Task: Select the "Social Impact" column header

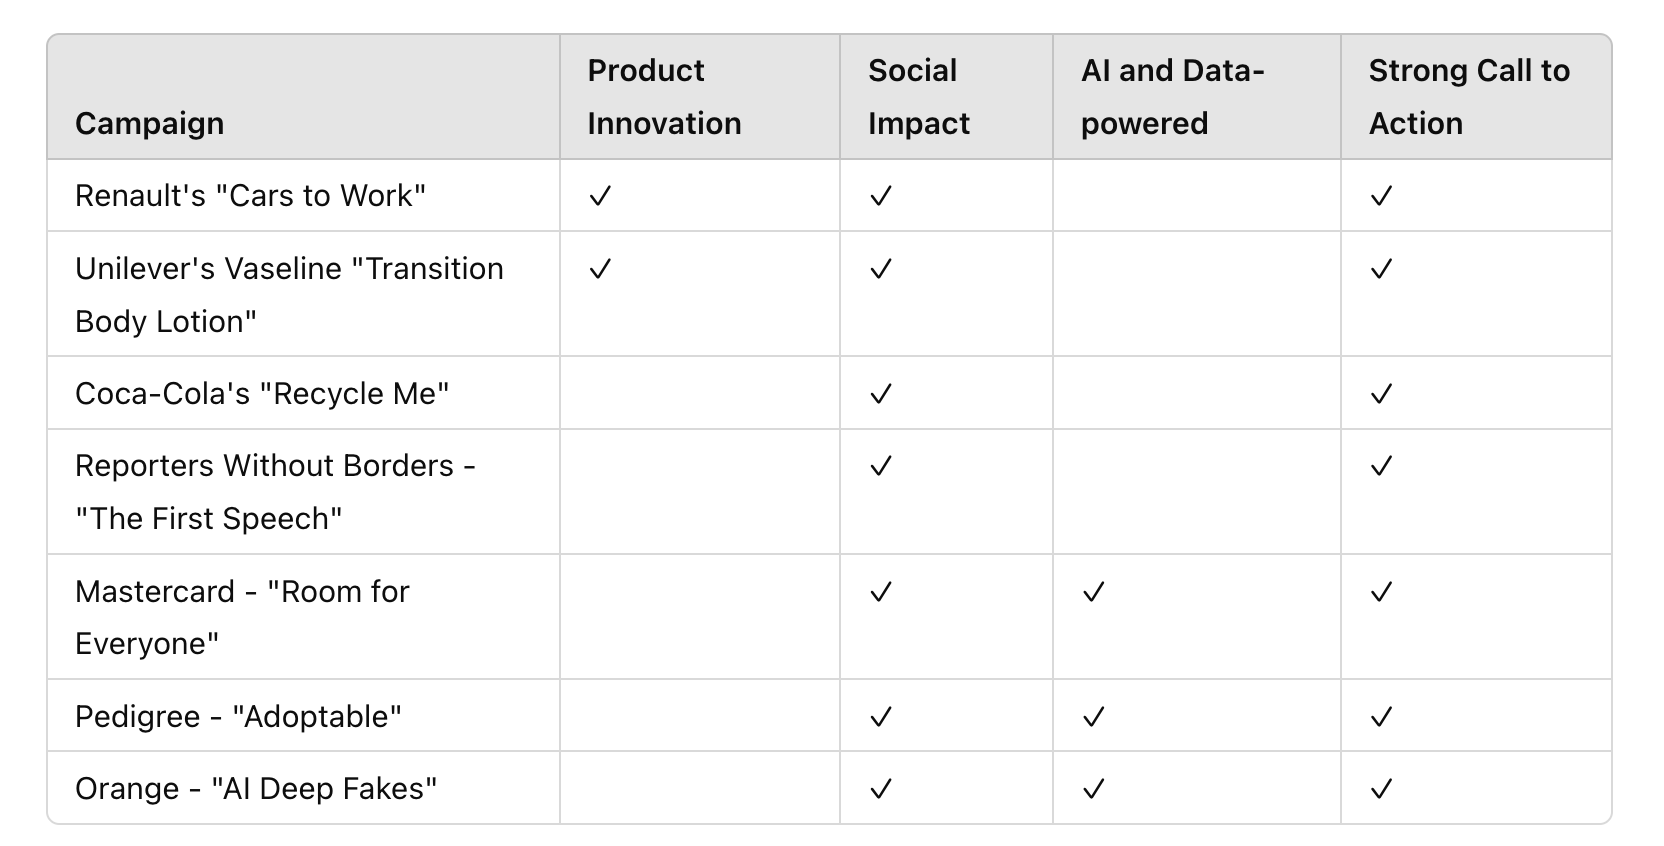Action: click(918, 97)
